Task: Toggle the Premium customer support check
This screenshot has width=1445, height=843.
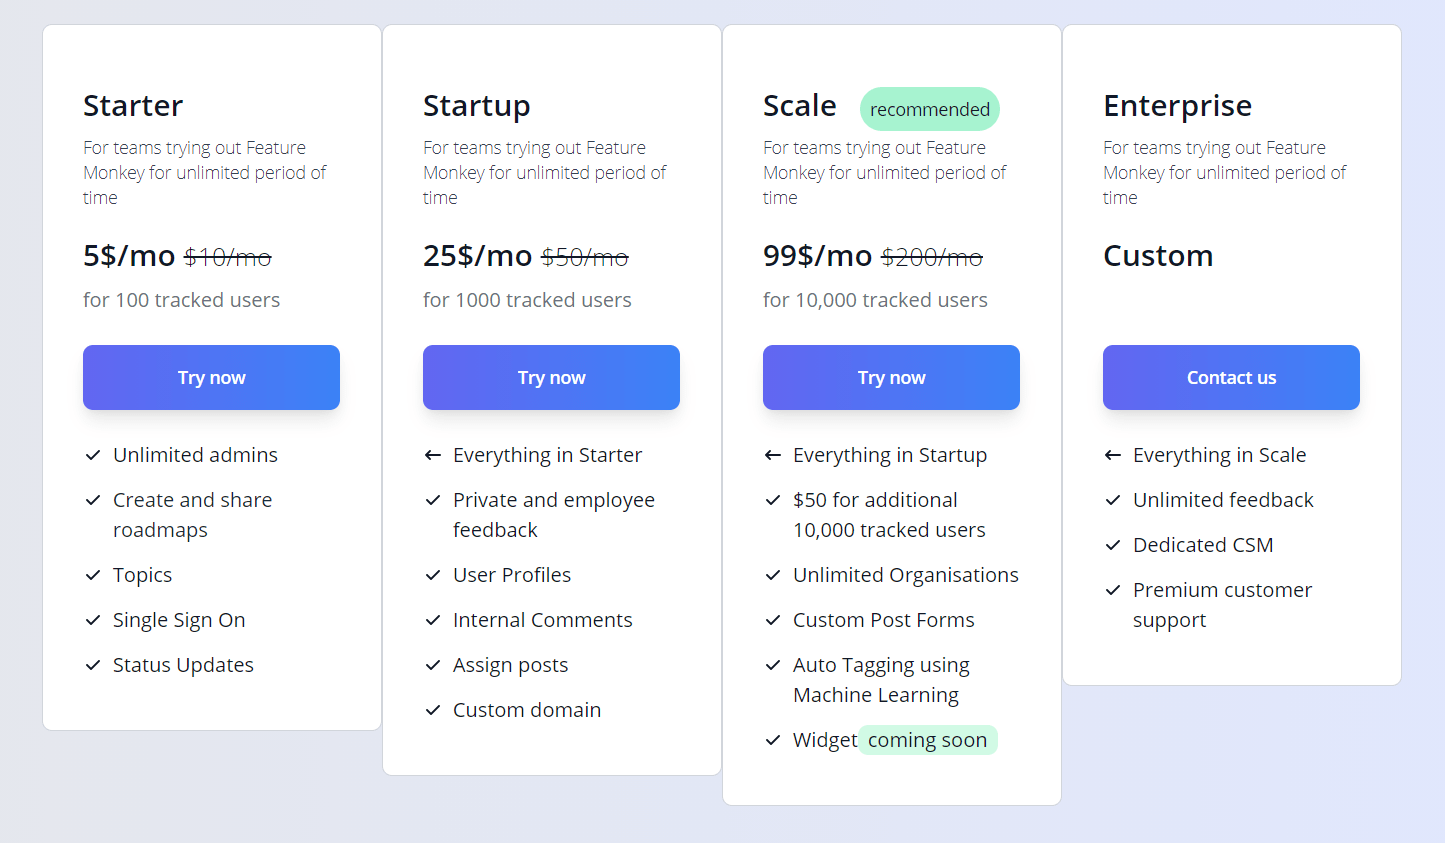Action: (1112, 590)
